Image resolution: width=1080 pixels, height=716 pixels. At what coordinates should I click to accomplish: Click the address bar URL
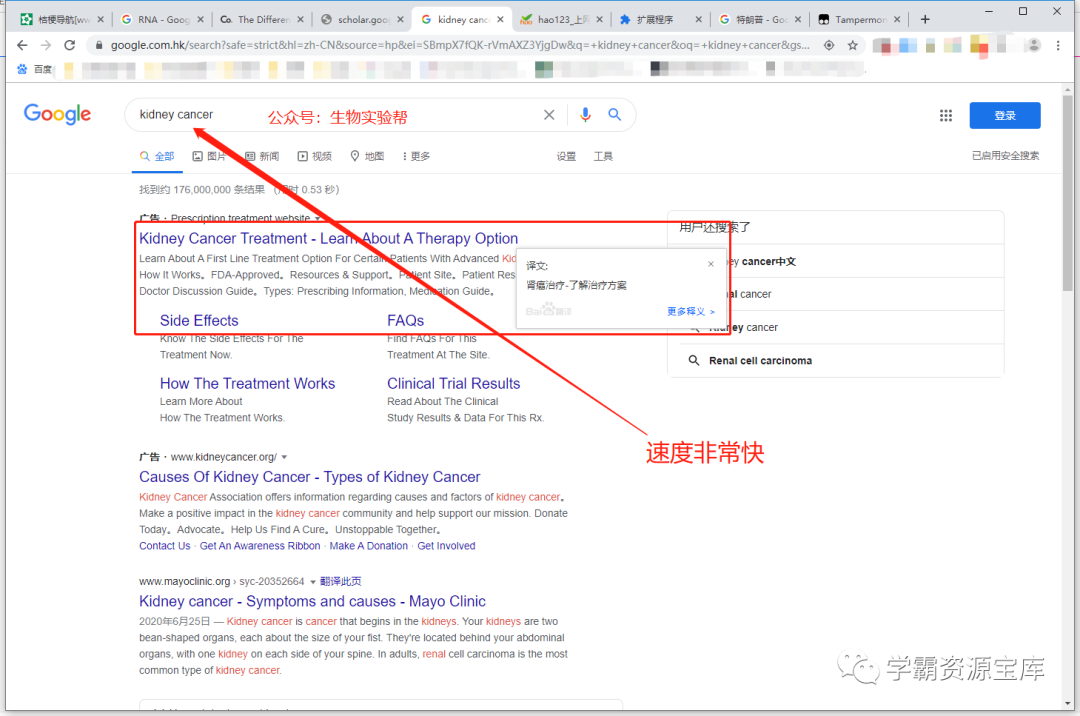pos(460,45)
